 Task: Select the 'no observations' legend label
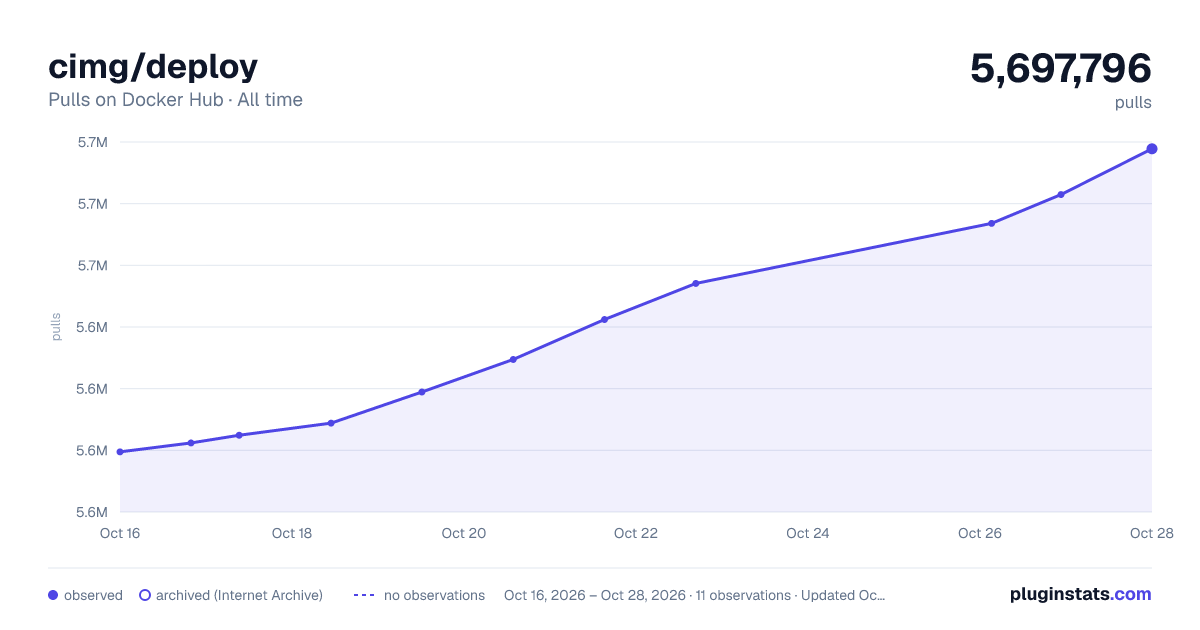[434, 595]
